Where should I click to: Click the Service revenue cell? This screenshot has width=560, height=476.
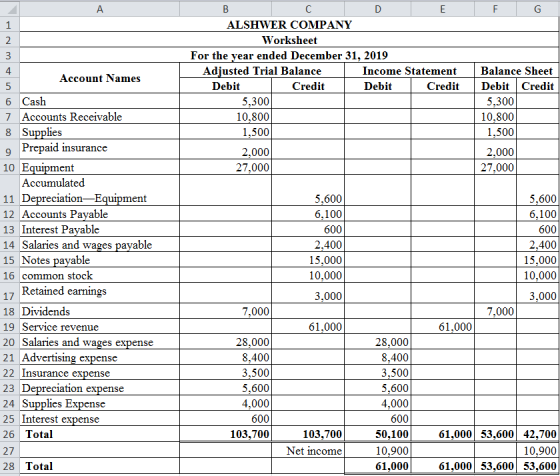tap(100, 327)
